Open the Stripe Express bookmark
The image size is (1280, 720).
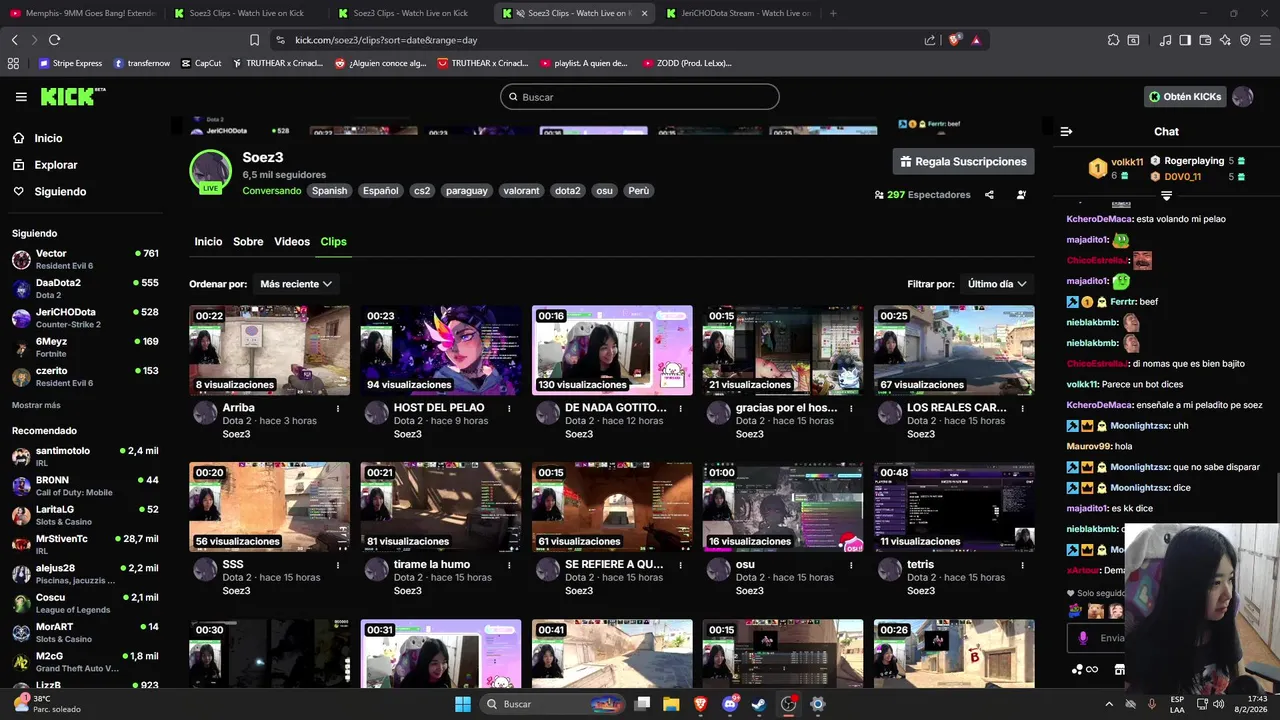[x=70, y=63]
